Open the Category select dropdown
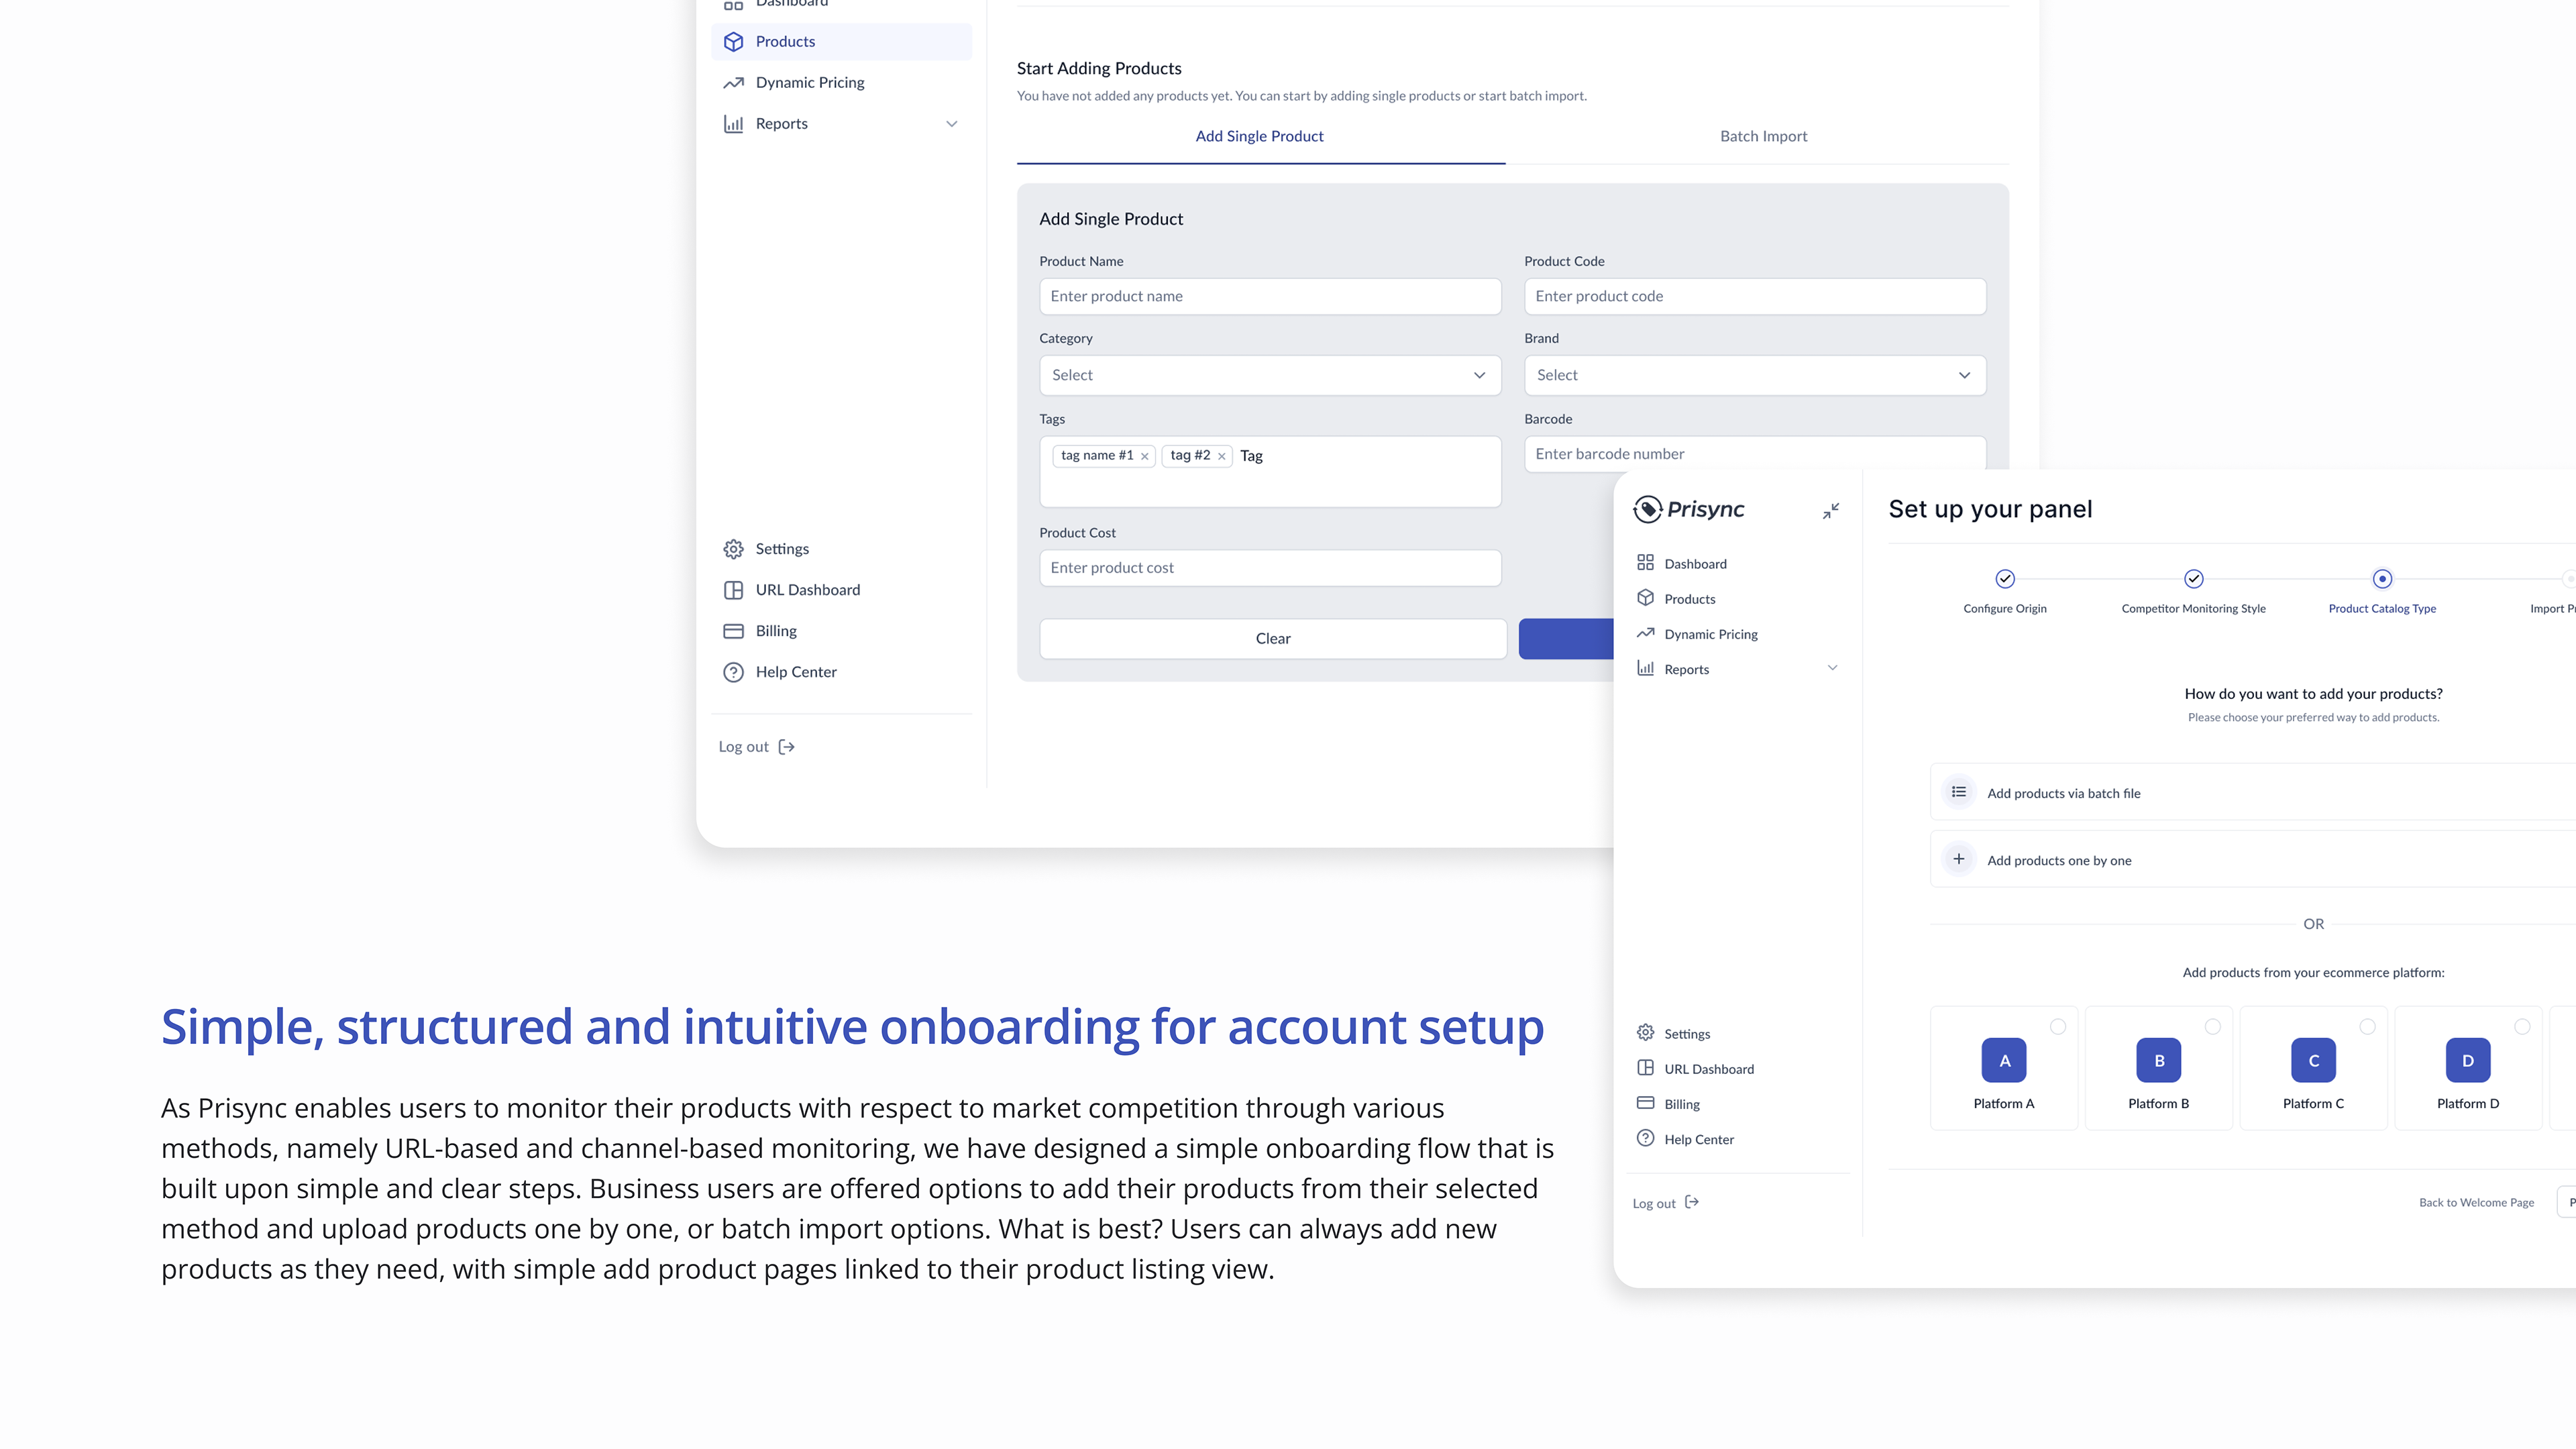This screenshot has width=2576, height=1449. (1269, 375)
